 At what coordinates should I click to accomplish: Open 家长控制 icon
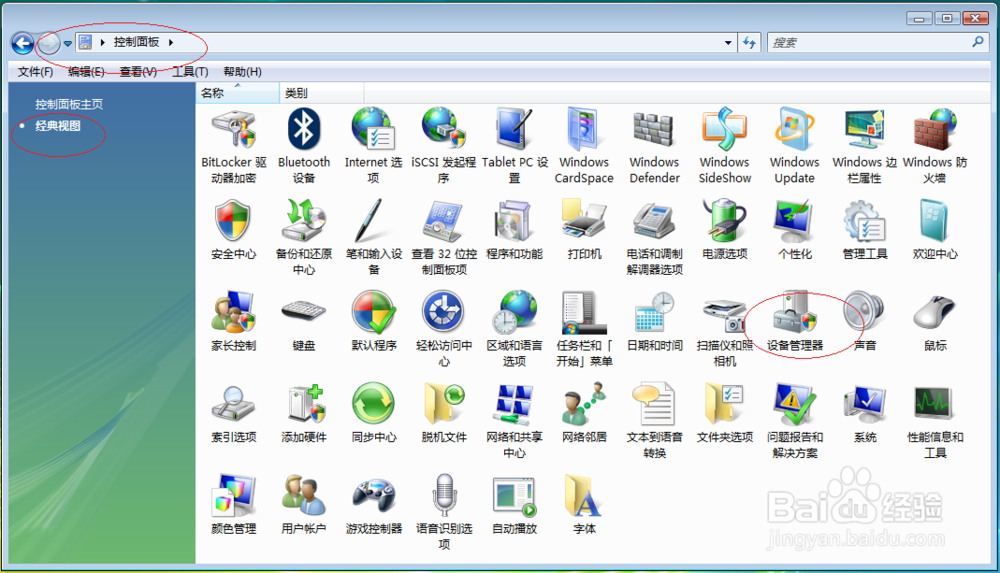(x=233, y=313)
